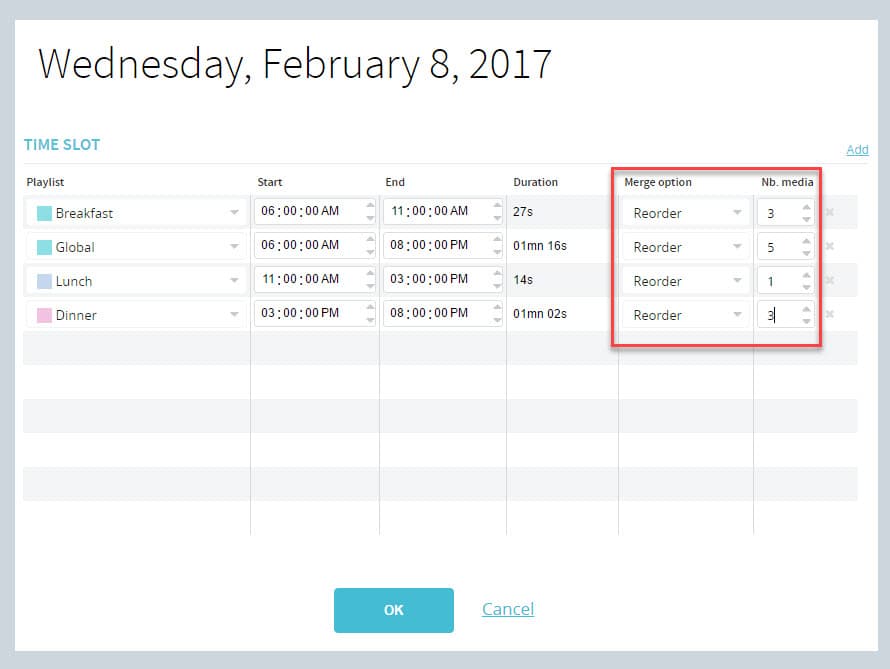Click the Playlist column header
Image resolution: width=890 pixels, height=669 pixels.
45,182
